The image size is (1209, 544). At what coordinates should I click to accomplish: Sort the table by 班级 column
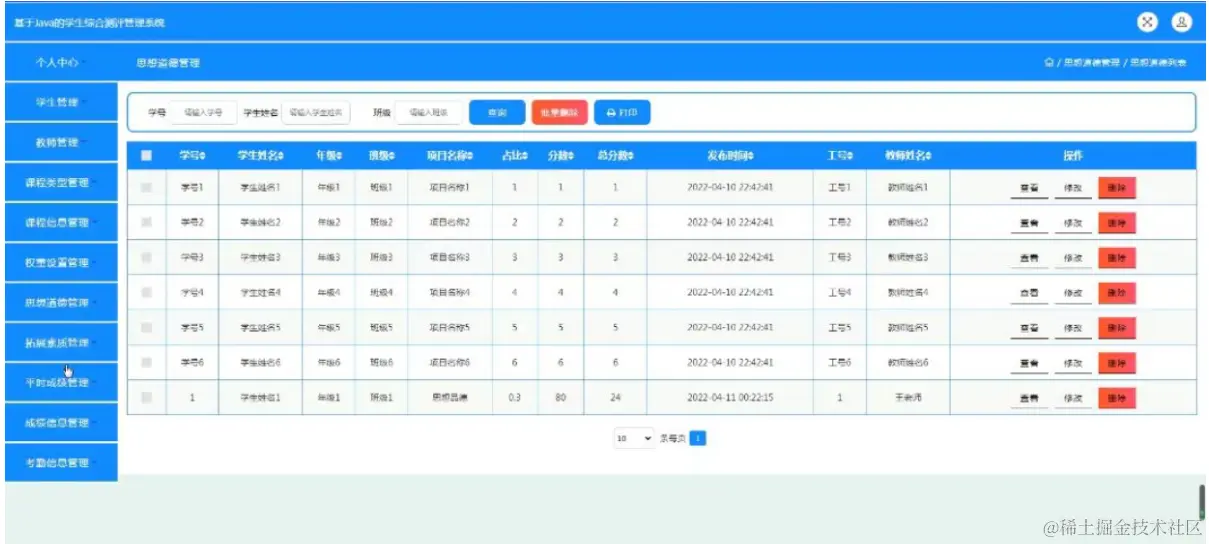click(x=381, y=155)
